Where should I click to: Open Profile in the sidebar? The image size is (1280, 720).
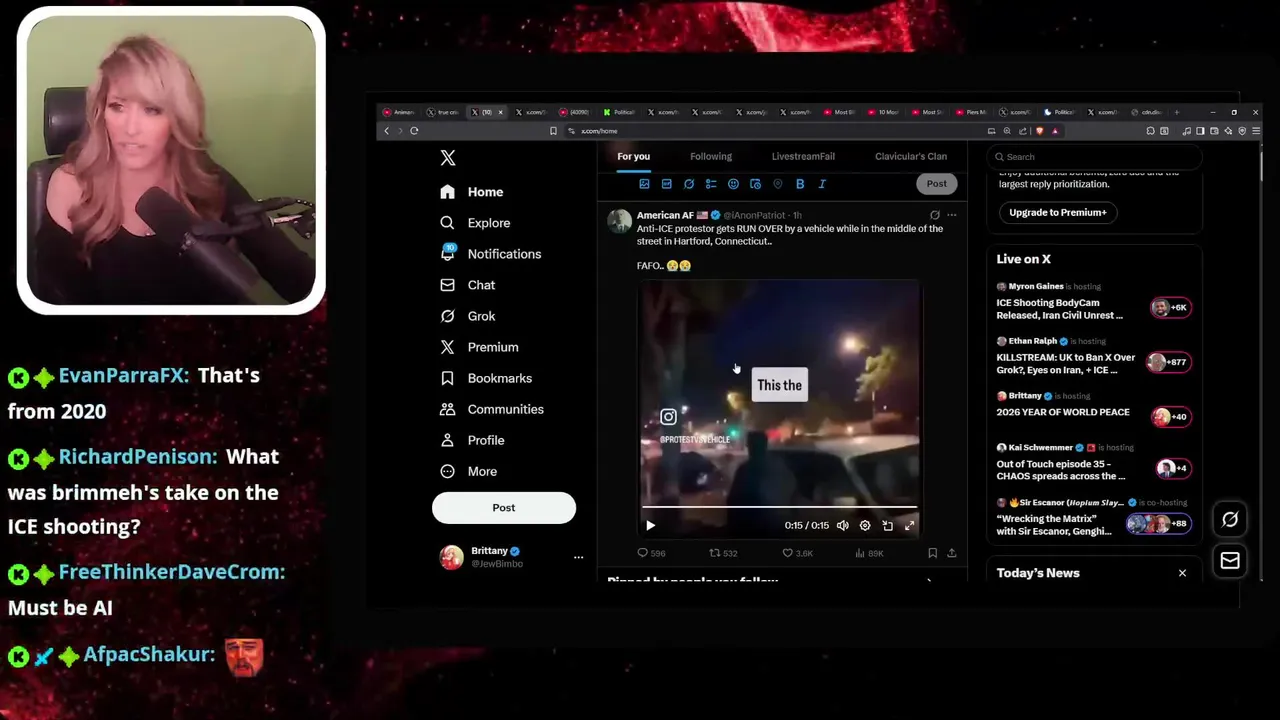pos(472,440)
